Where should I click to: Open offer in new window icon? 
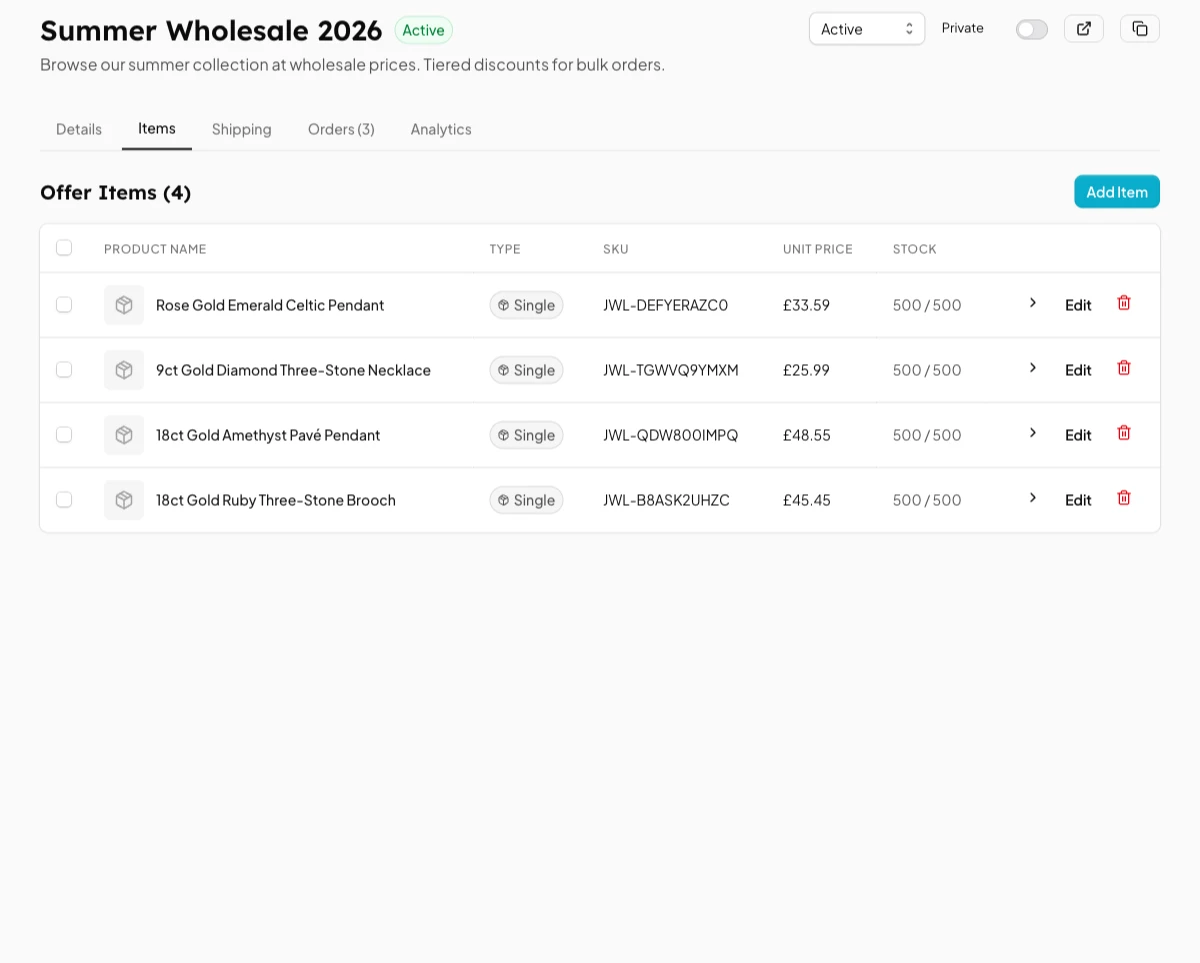1083,29
